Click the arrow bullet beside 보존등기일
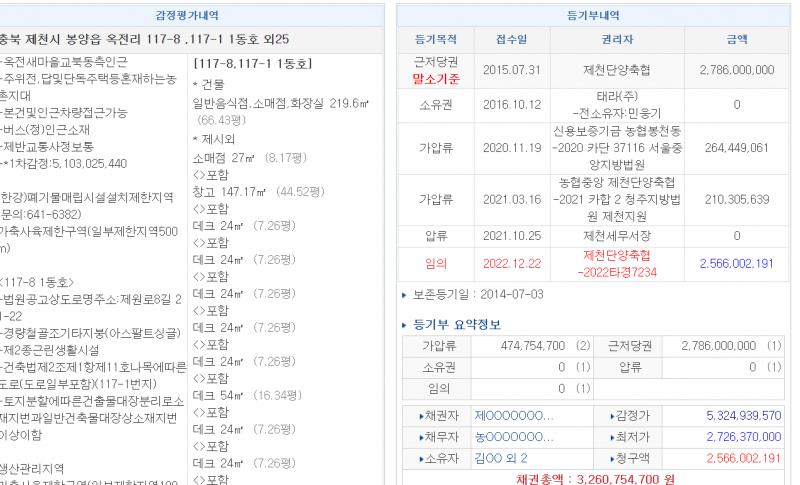Viewport: 800px width, 485px height. 405,296
